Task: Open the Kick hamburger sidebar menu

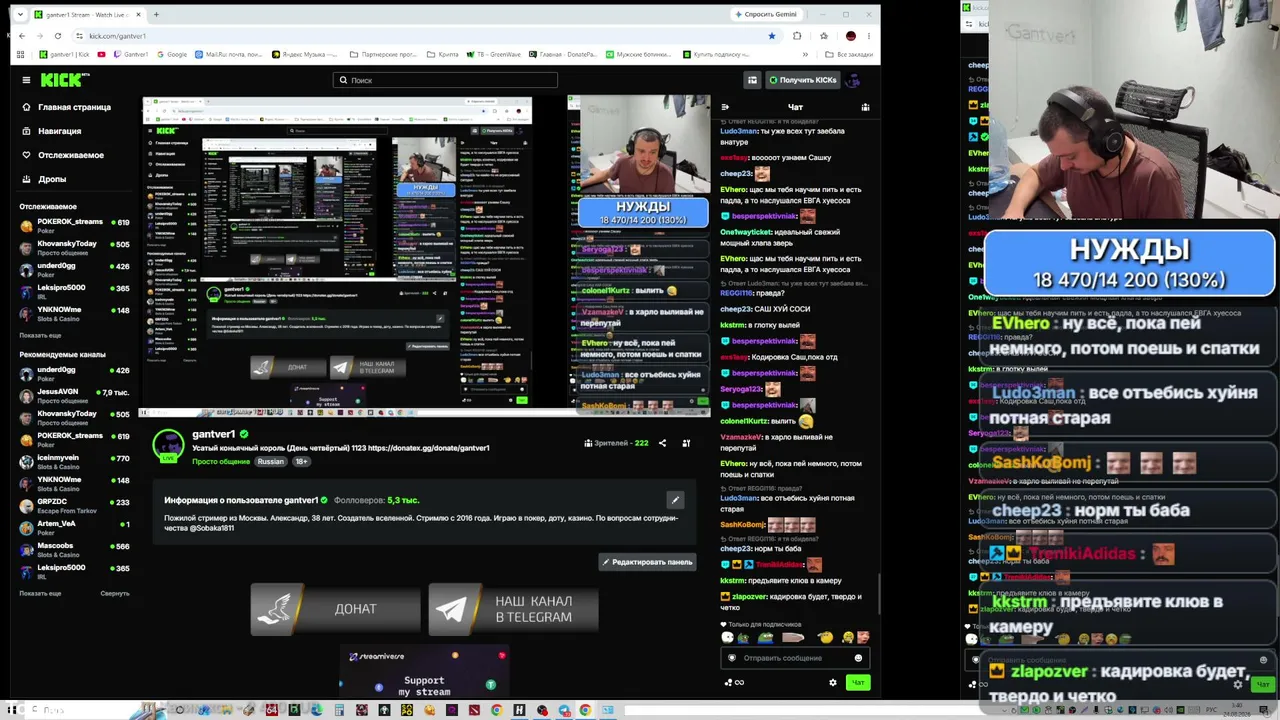Action: pos(26,80)
